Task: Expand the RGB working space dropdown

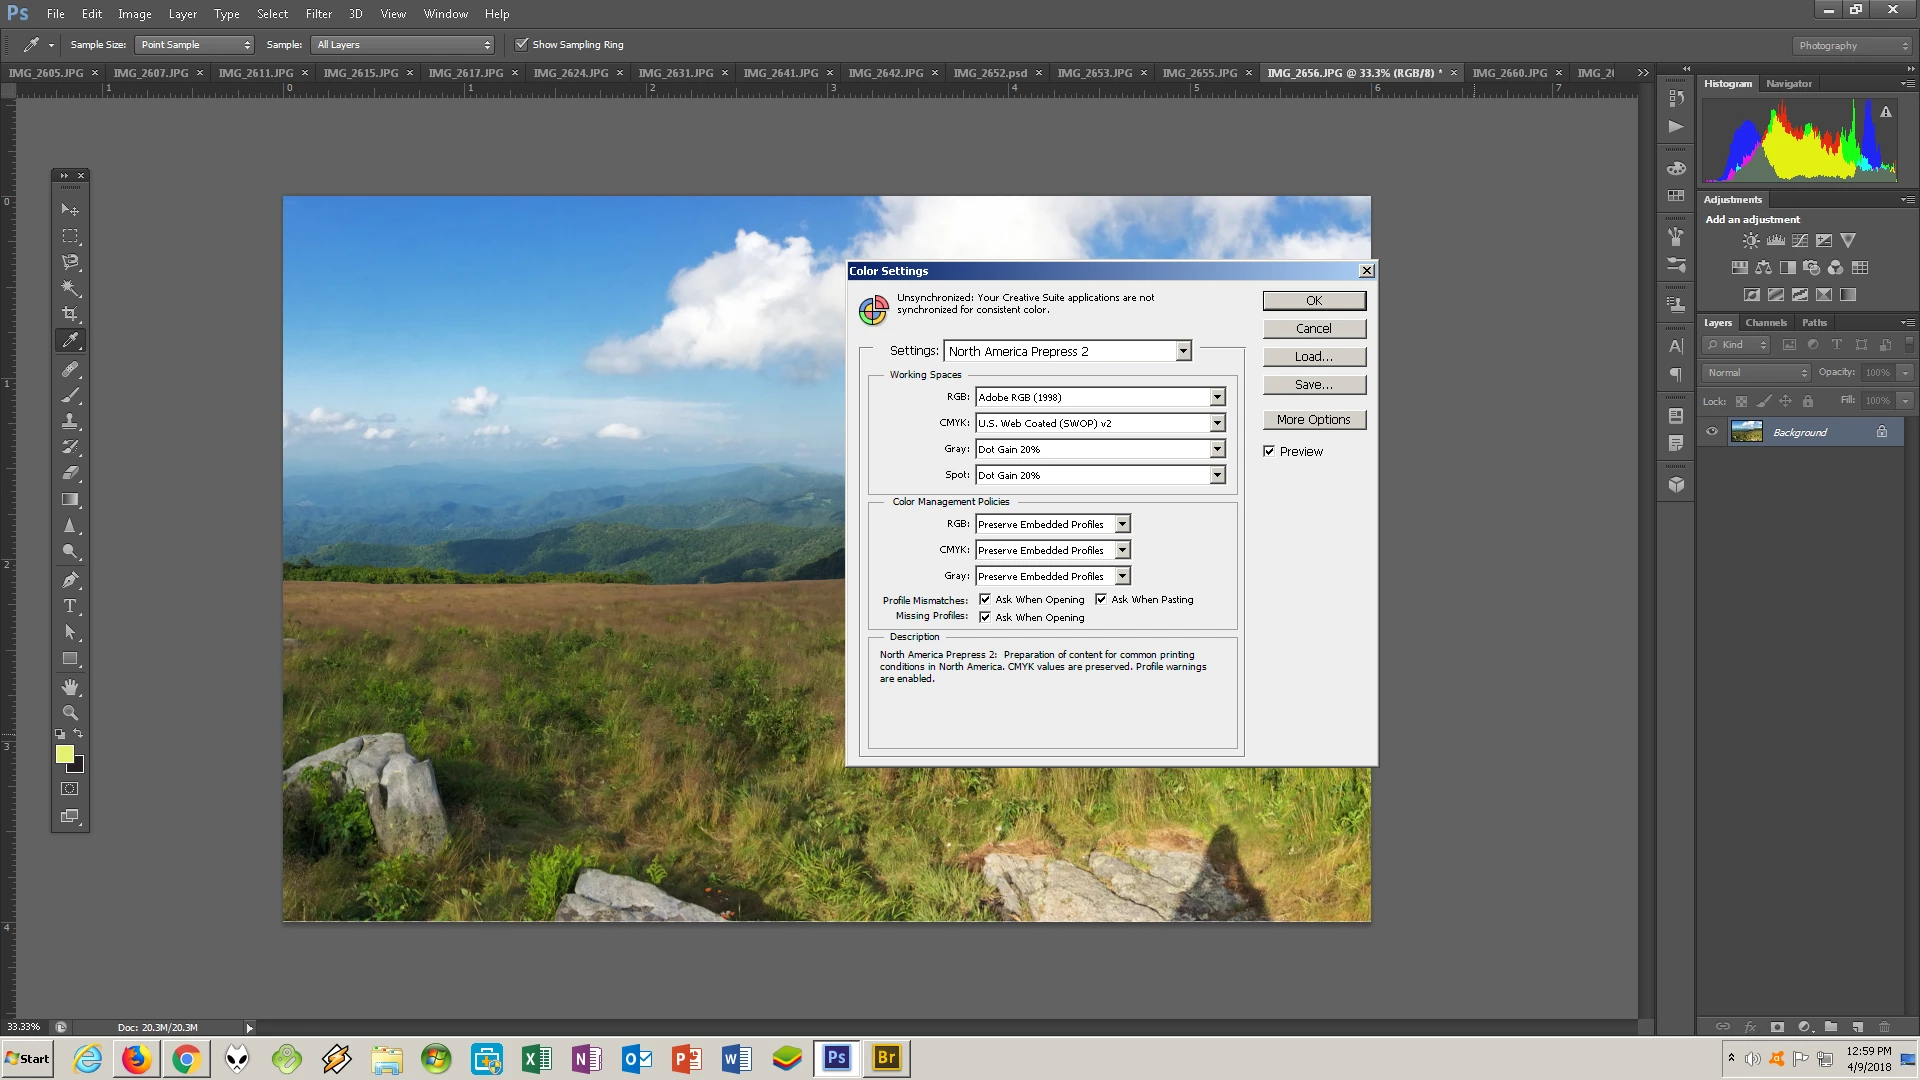Action: [x=1217, y=397]
